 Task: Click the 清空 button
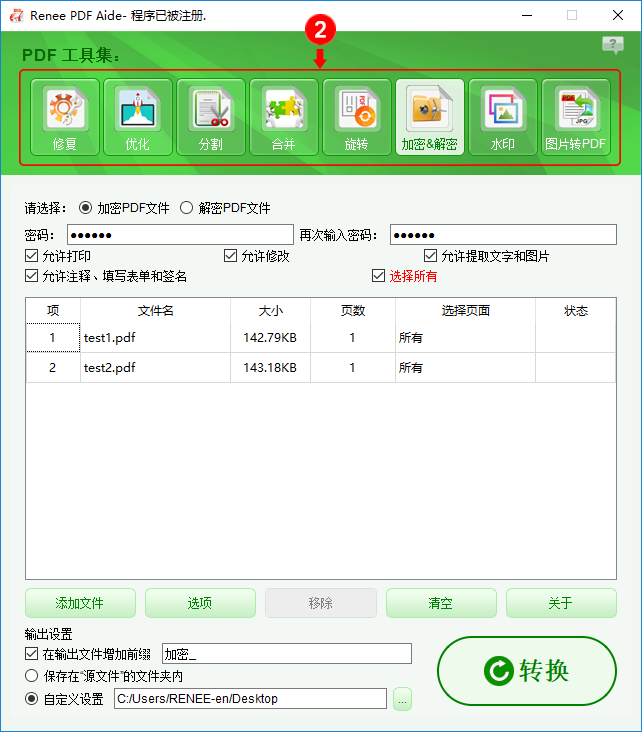[x=441, y=603]
